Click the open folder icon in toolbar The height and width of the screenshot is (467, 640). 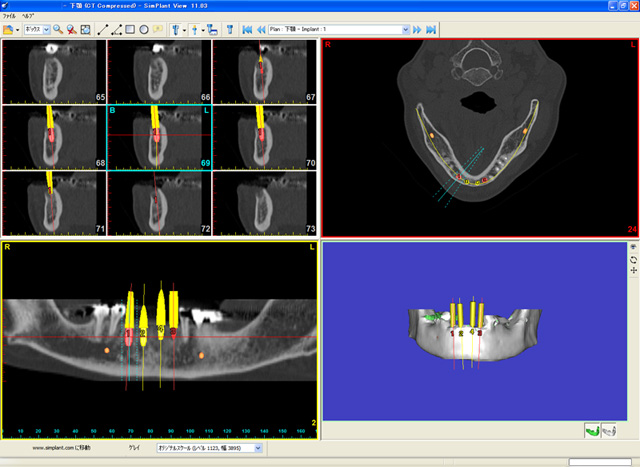click(8, 30)
